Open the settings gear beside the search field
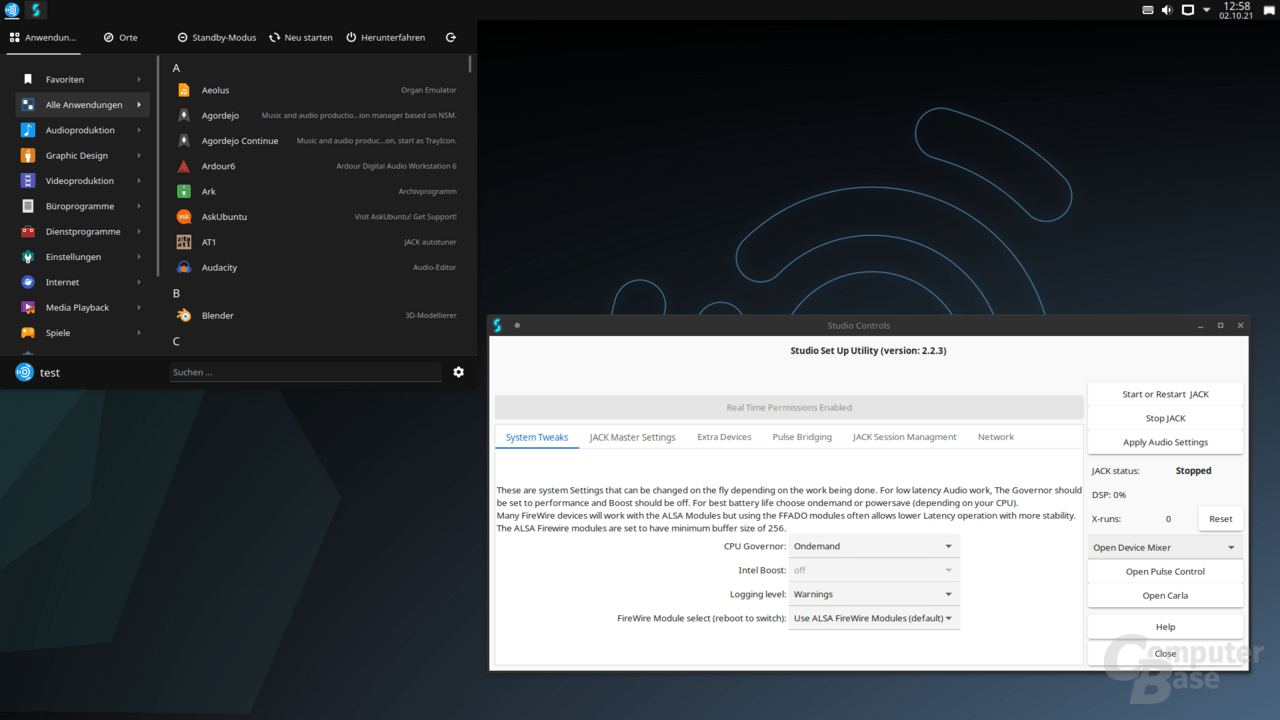 [458, 371]
